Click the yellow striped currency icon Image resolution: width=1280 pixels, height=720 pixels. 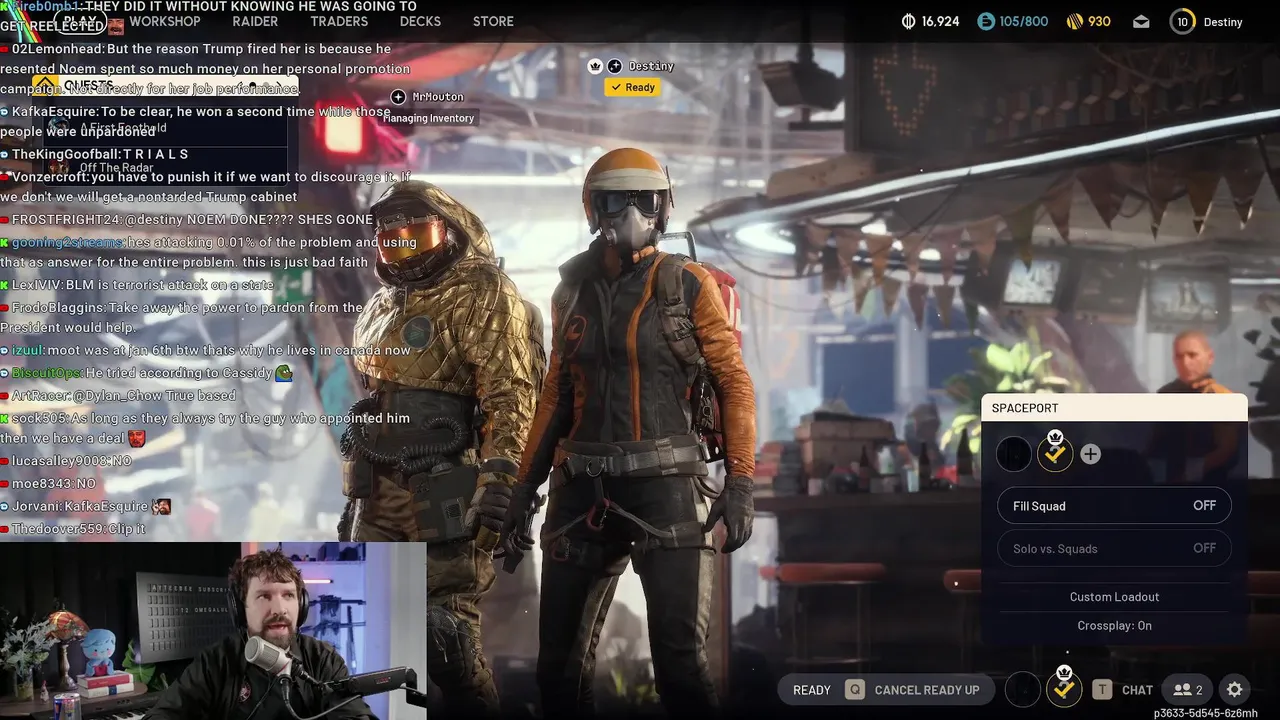point(1075,21)
